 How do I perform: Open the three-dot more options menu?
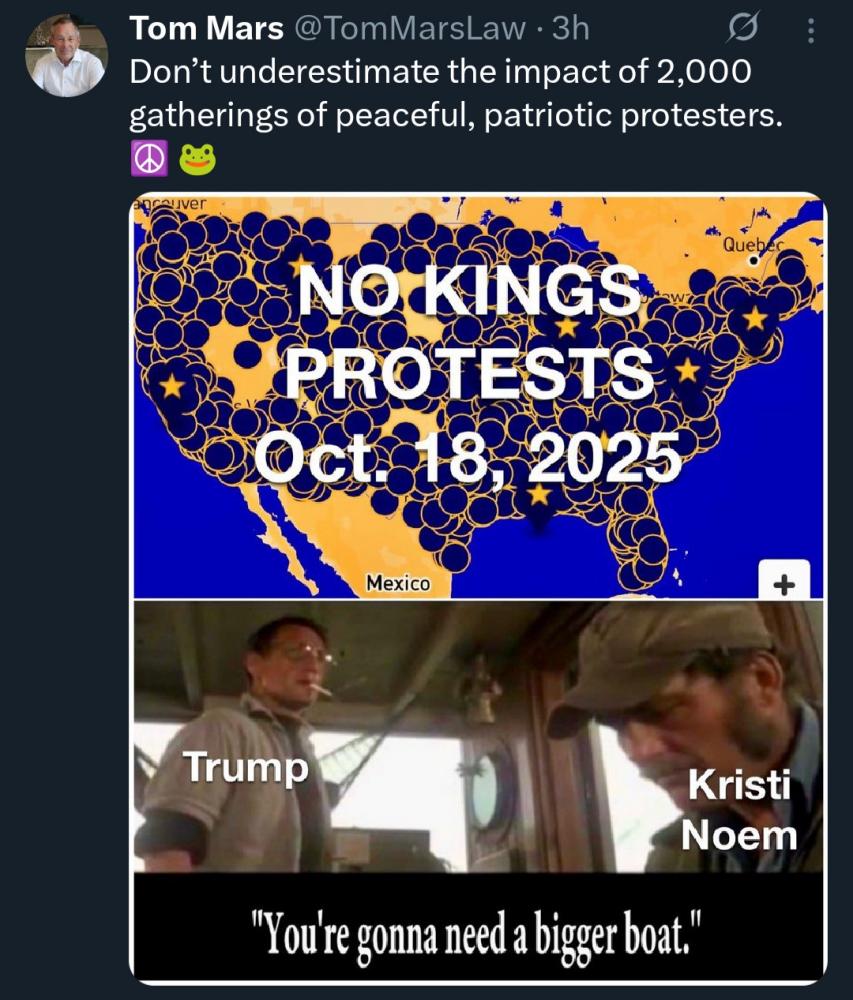tap(810, 33)
